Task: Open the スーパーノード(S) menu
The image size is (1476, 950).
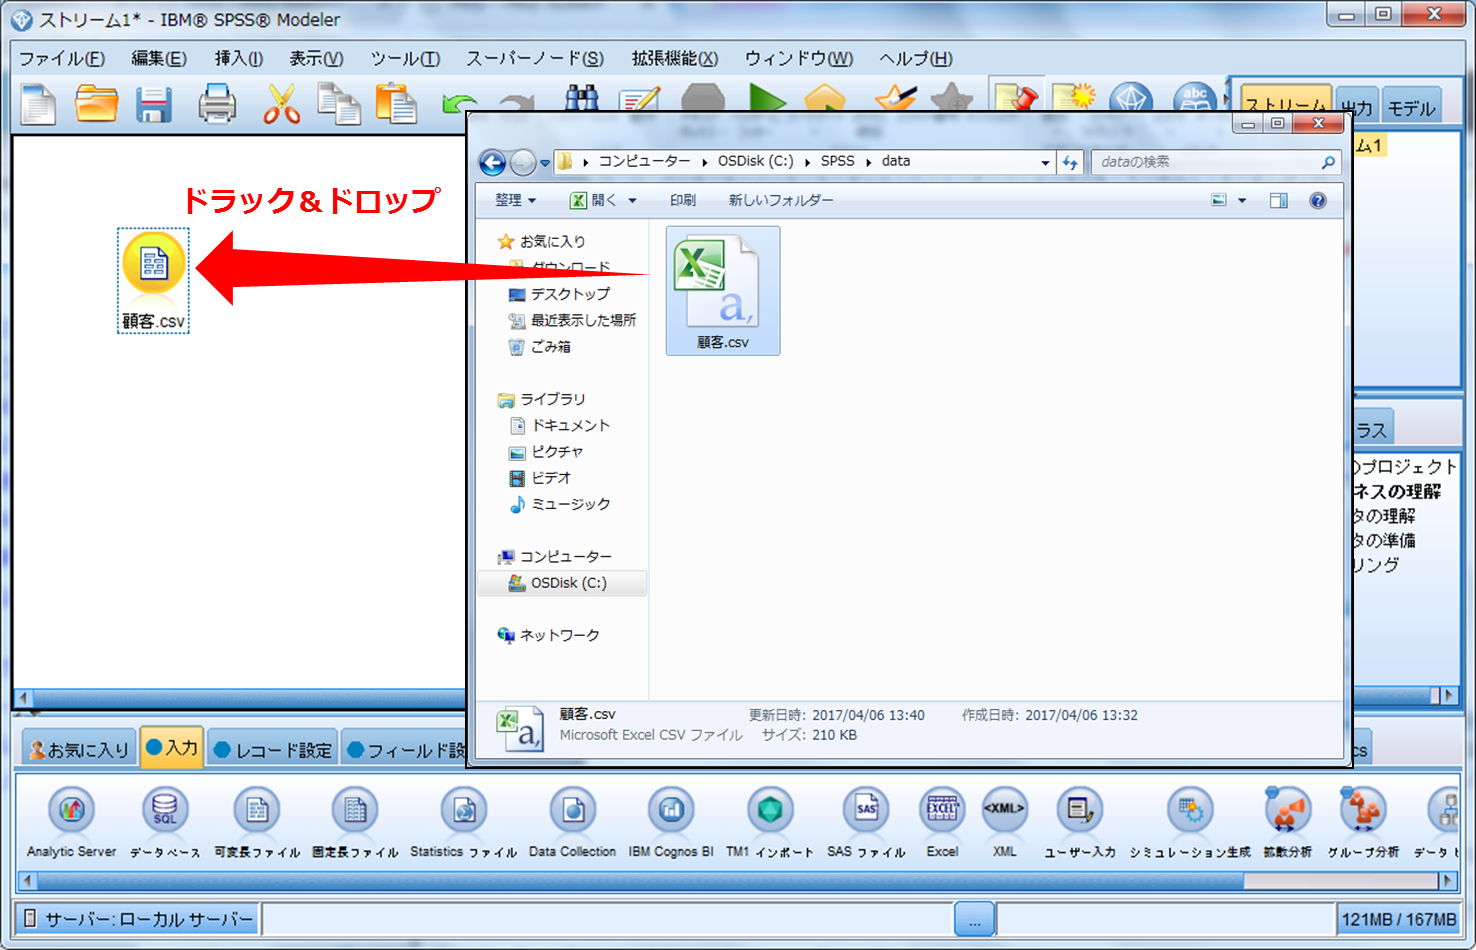Action: (535, 58)
